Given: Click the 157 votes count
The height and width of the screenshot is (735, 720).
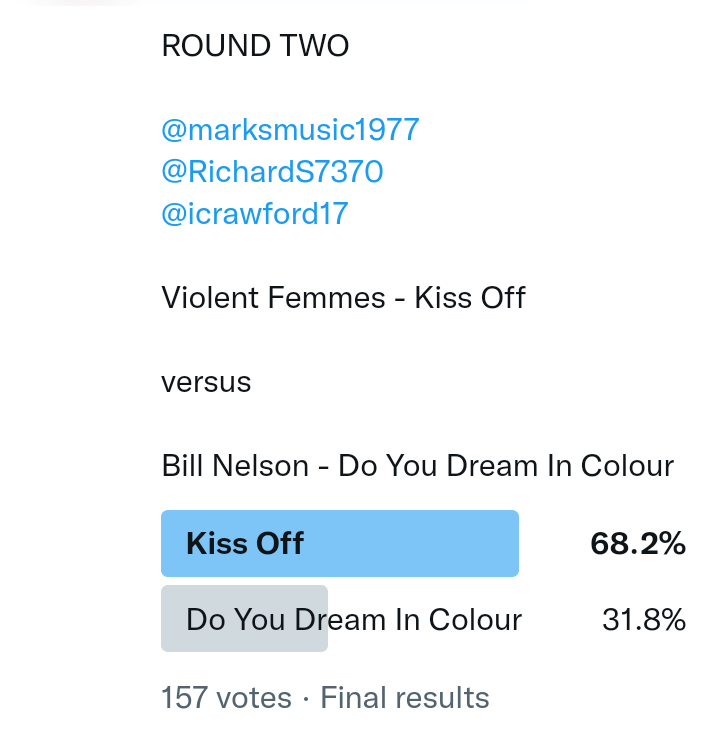Looking at the screenshot, I should (226, 697).
